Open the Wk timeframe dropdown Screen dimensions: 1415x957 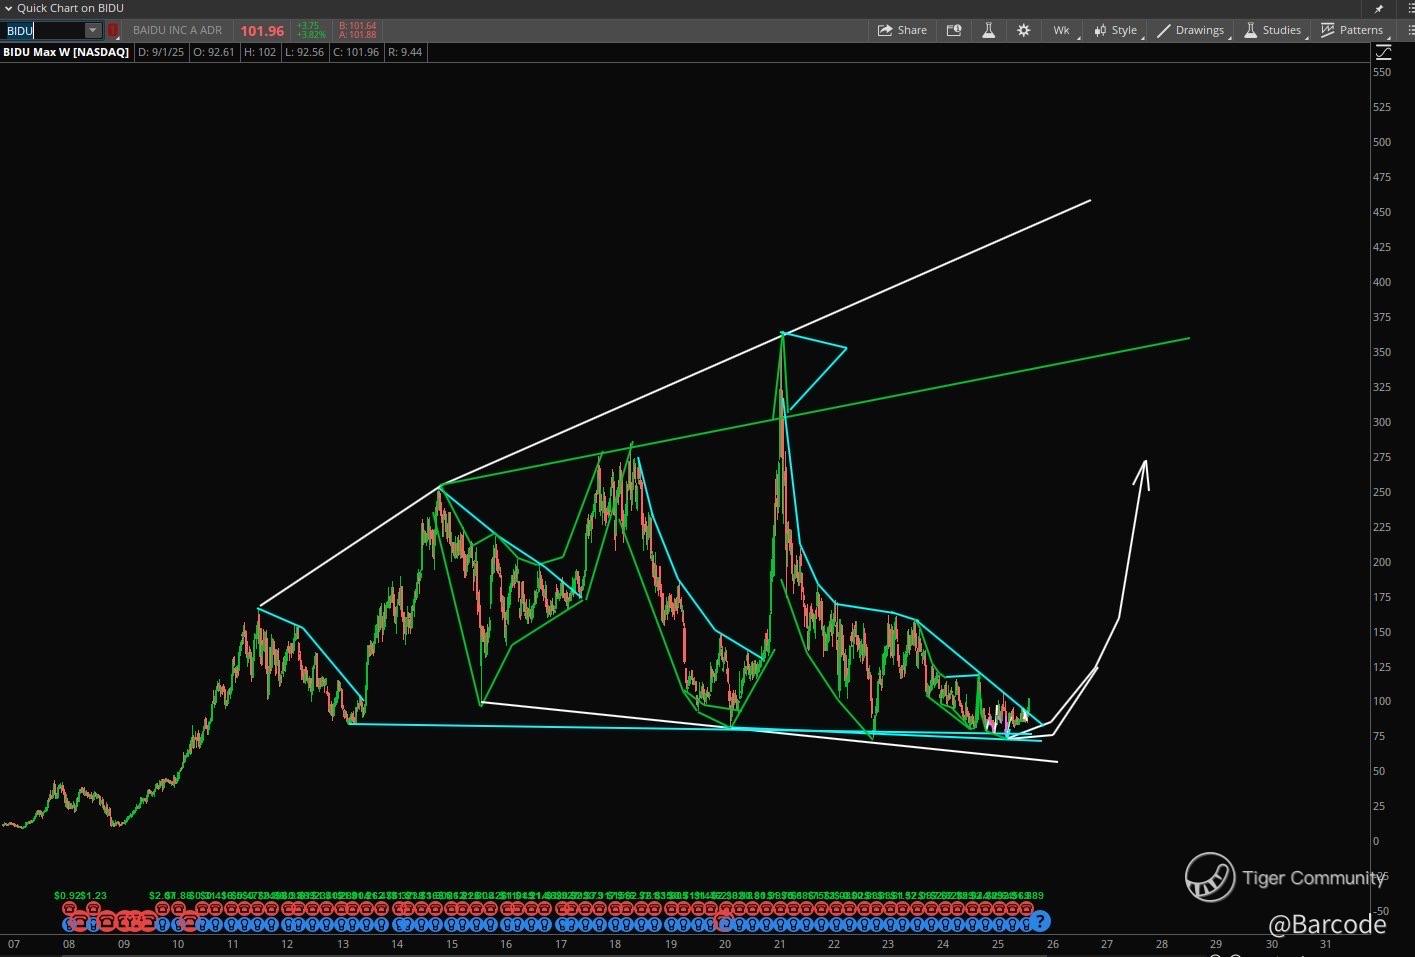(x=1062, y=30)
